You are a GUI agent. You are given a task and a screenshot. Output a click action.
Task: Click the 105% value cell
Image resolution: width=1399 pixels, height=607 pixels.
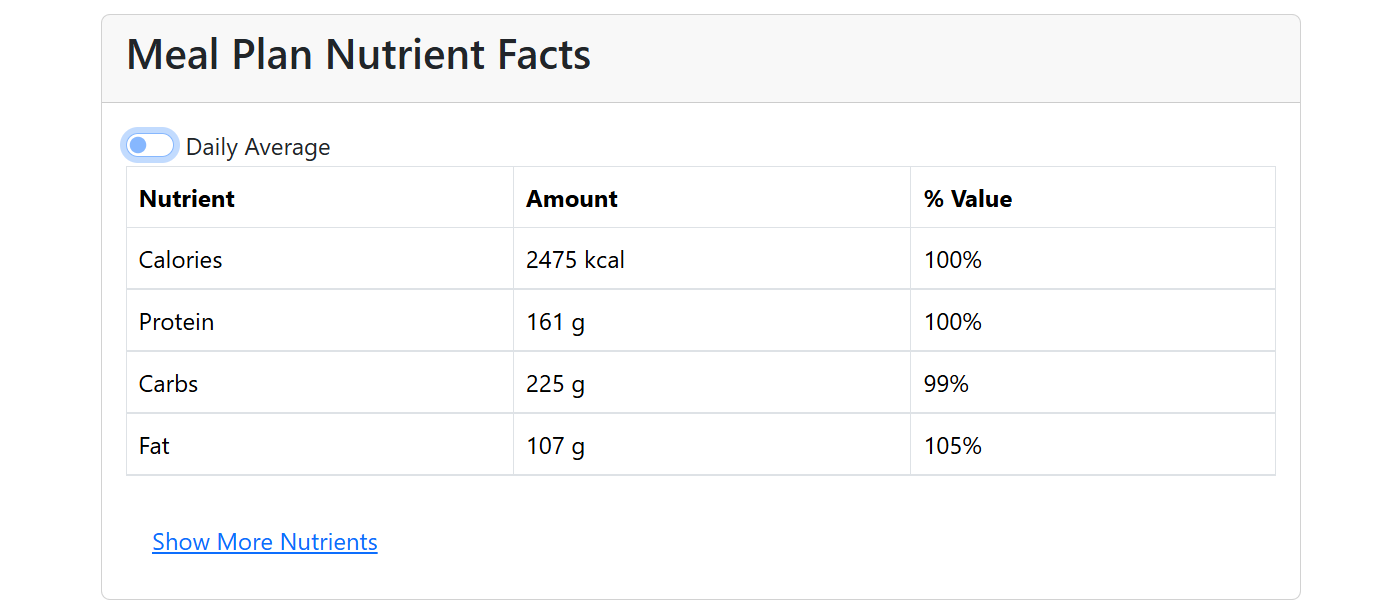point(953,446)
